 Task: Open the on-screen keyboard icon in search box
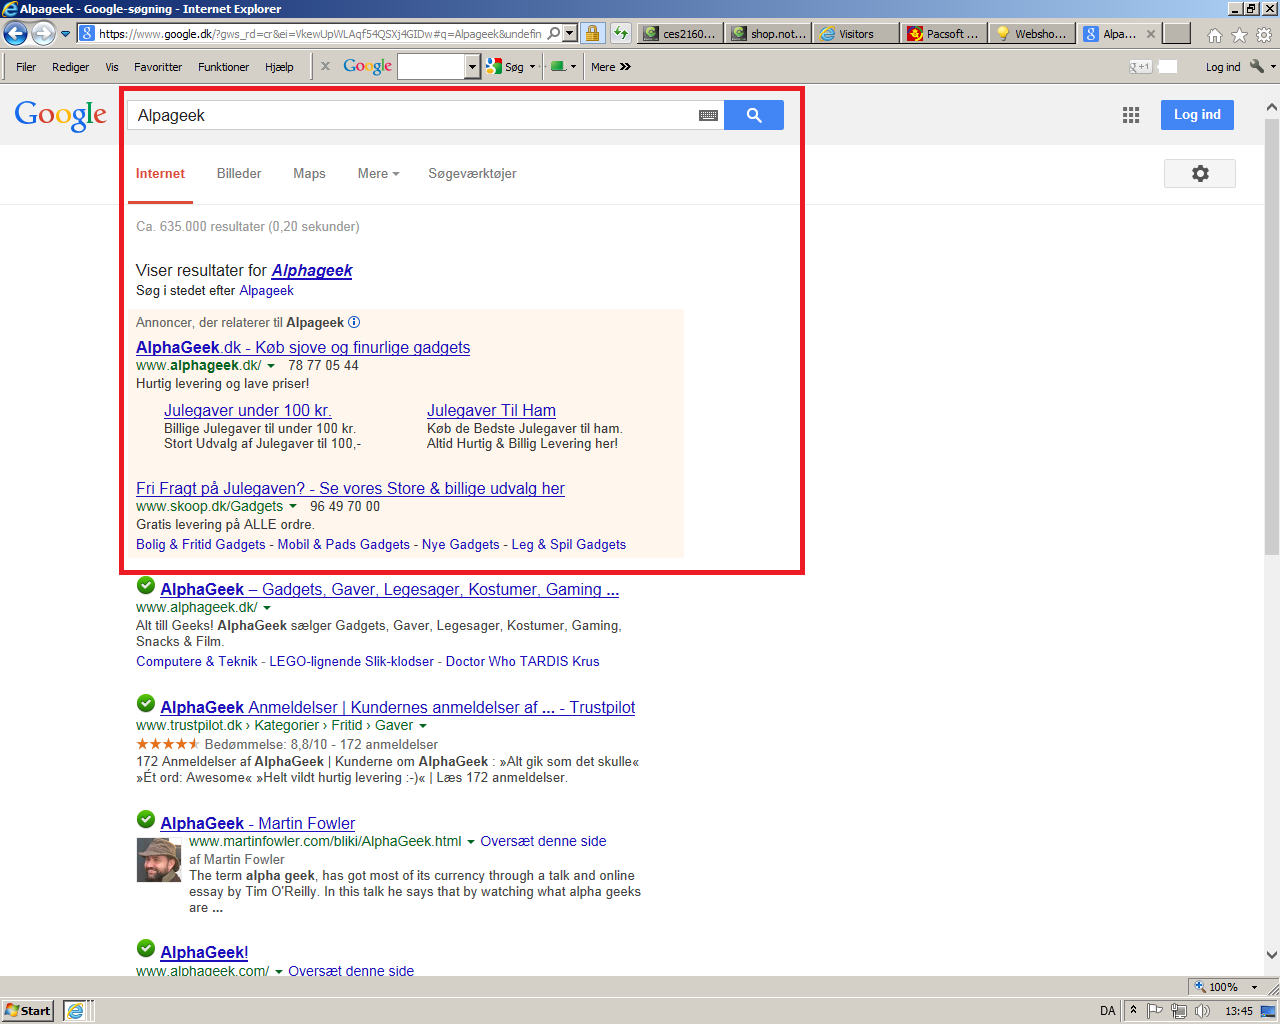coord(708,116)
